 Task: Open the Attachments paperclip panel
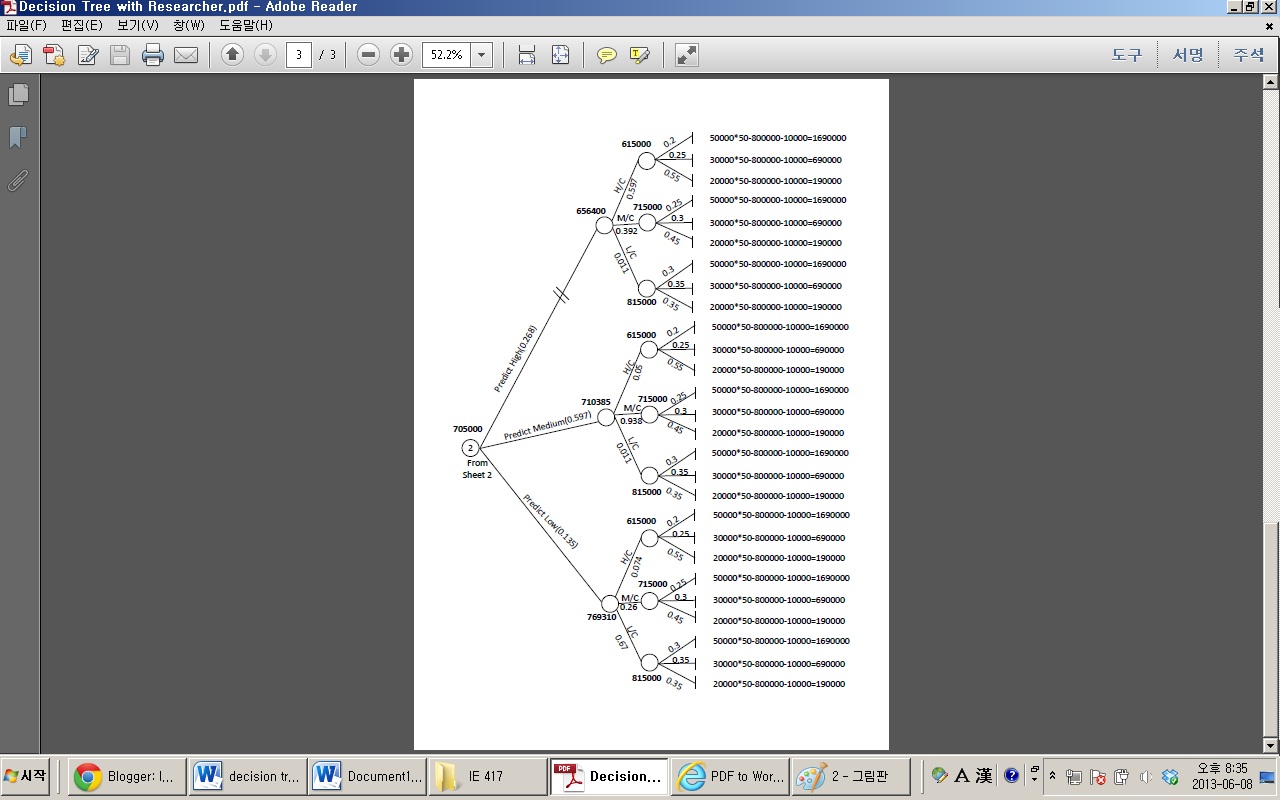tap(16, 181)
